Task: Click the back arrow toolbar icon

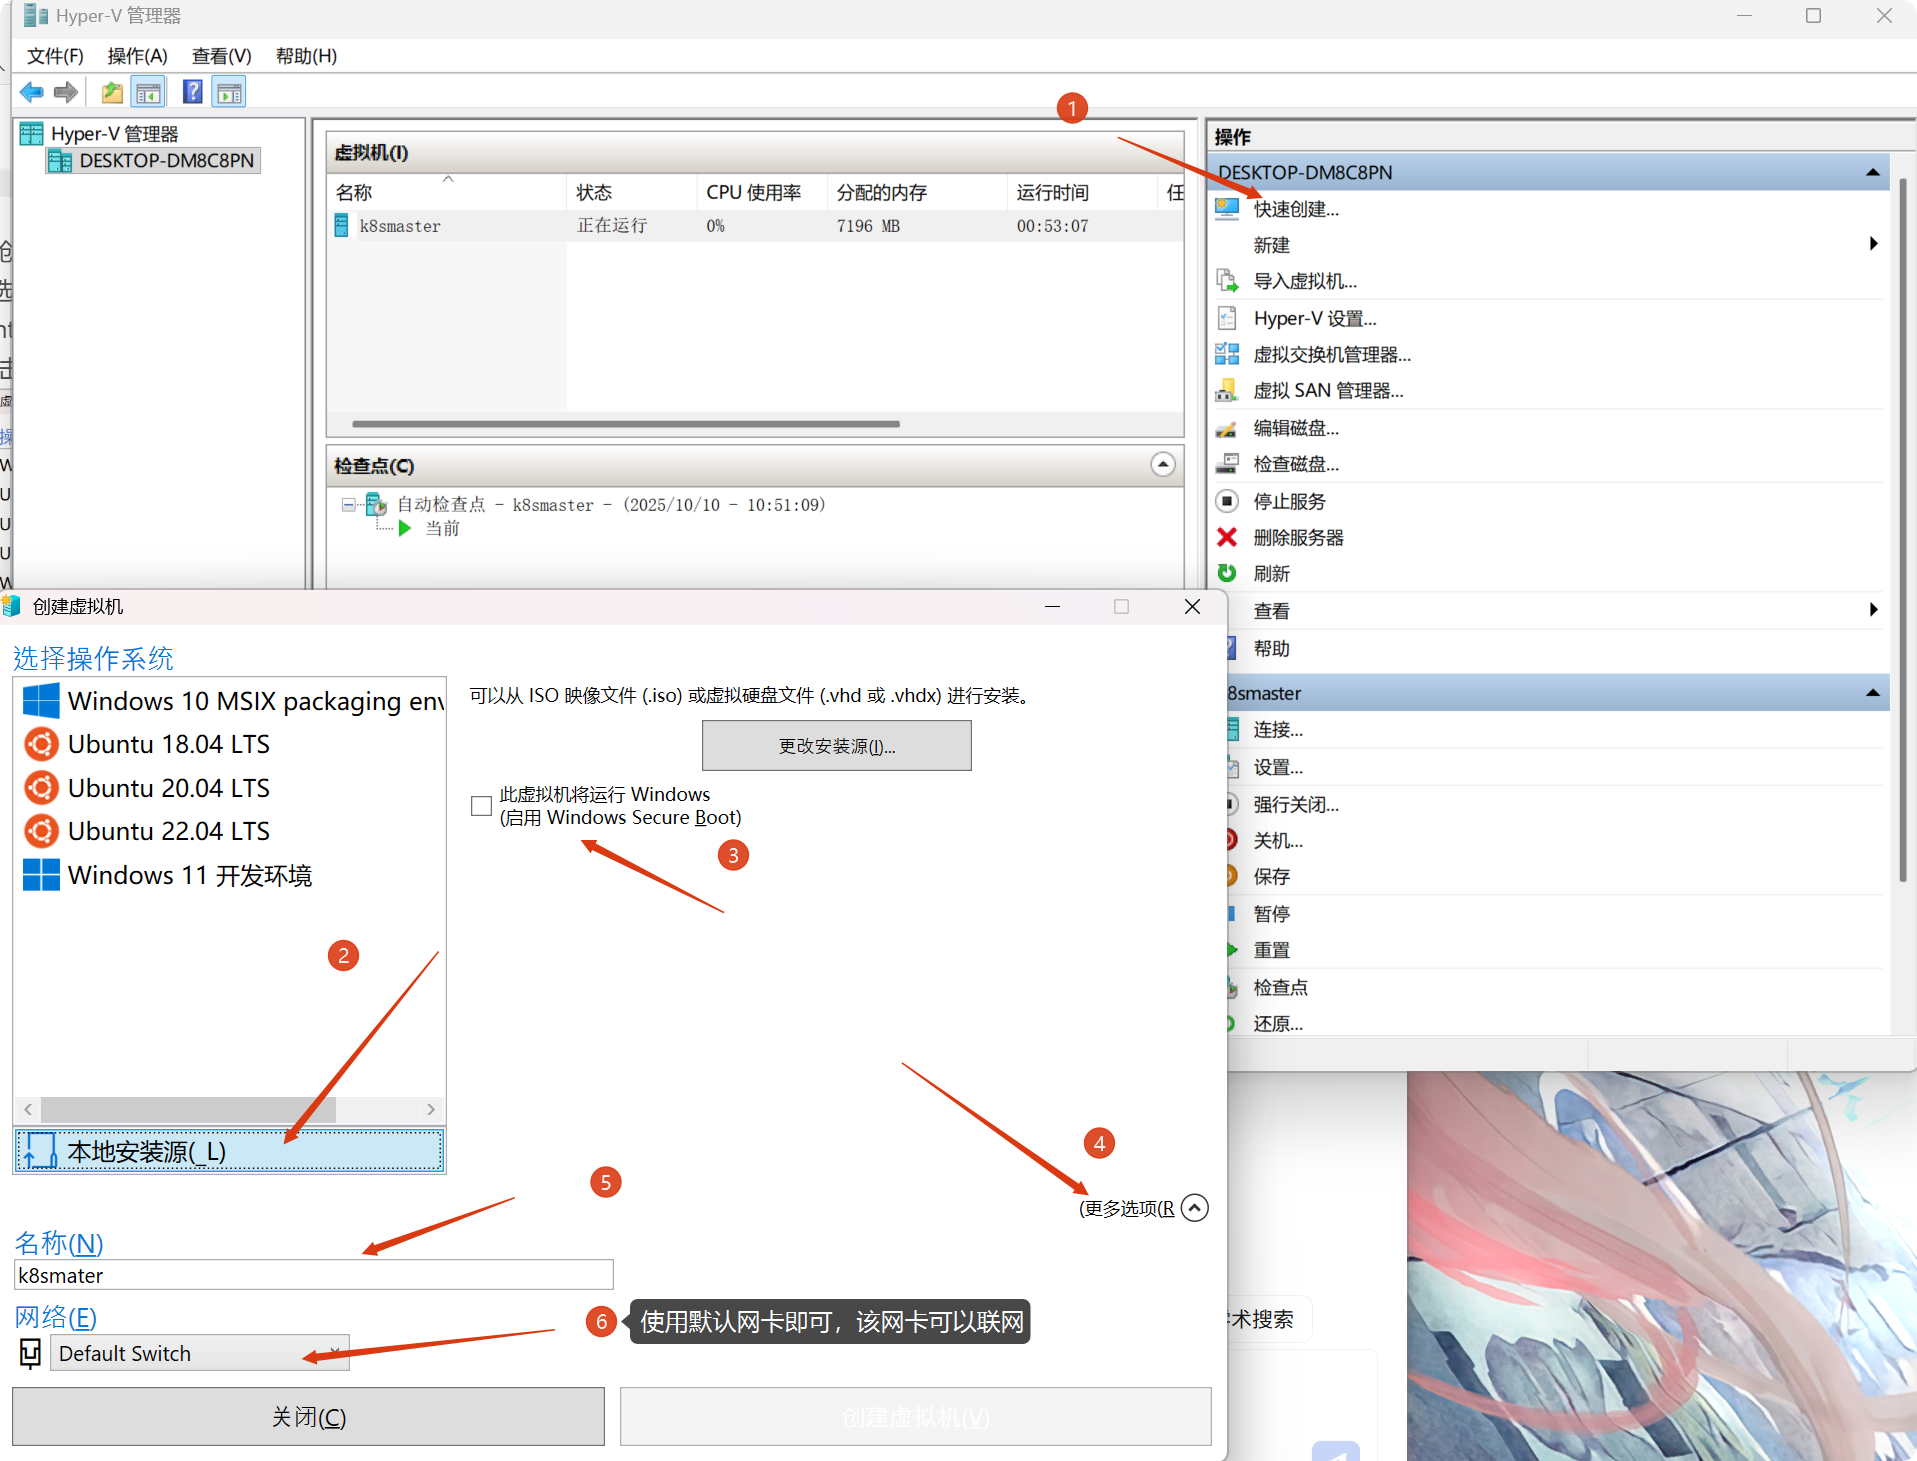Action: [31, 92]
